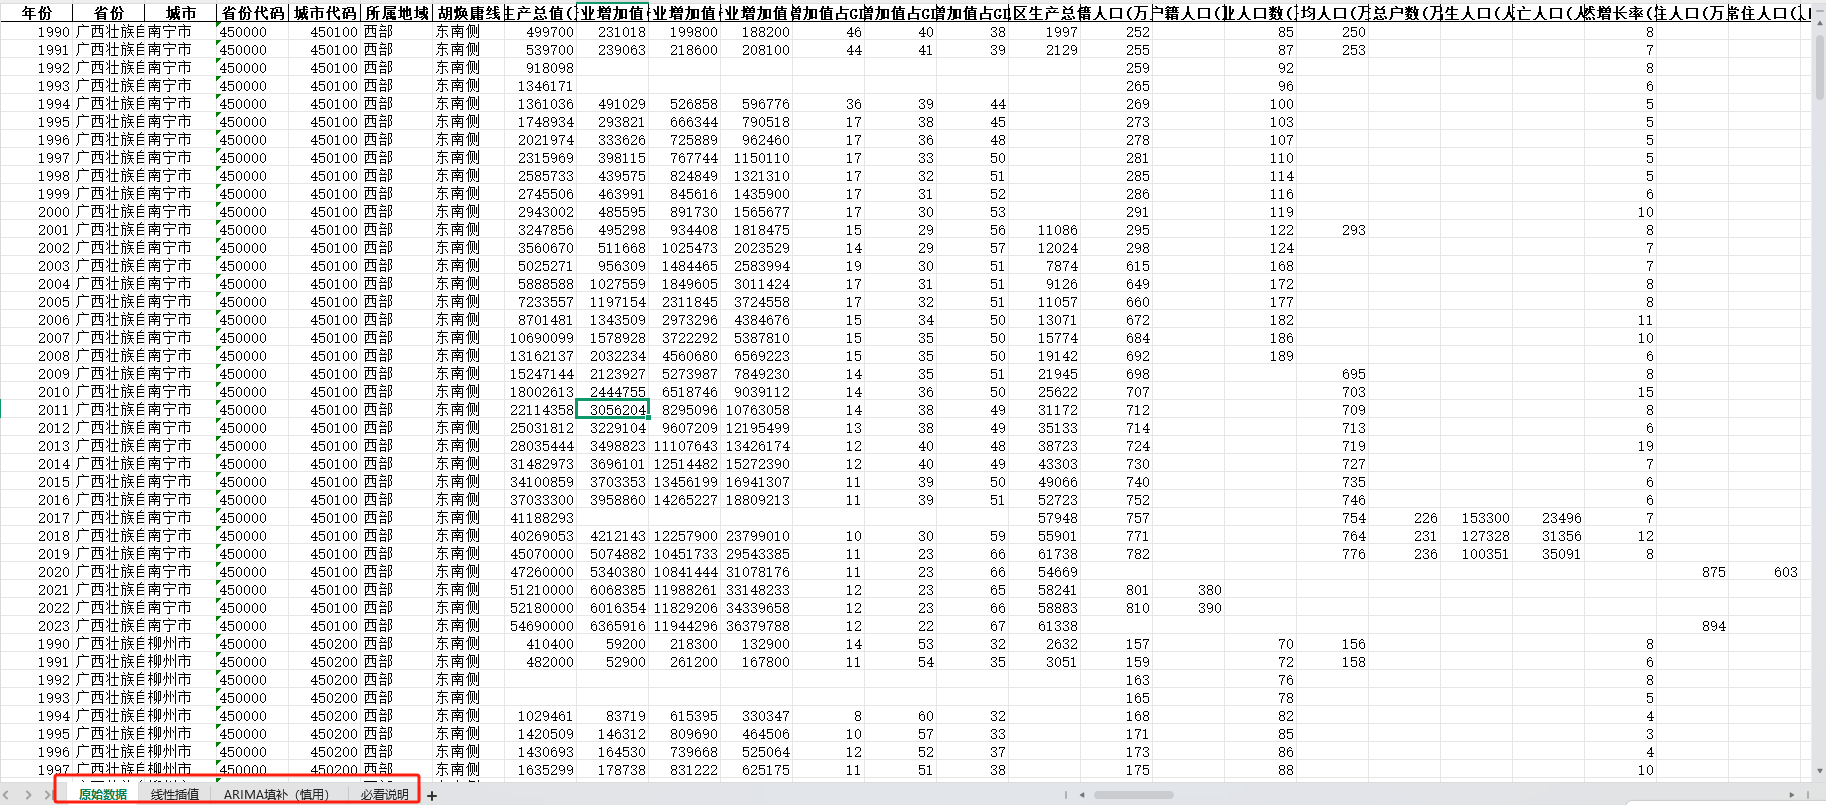Select cell with value 41188293
Viewport: 1826px width, 805px height.
[x=541, y=518]
